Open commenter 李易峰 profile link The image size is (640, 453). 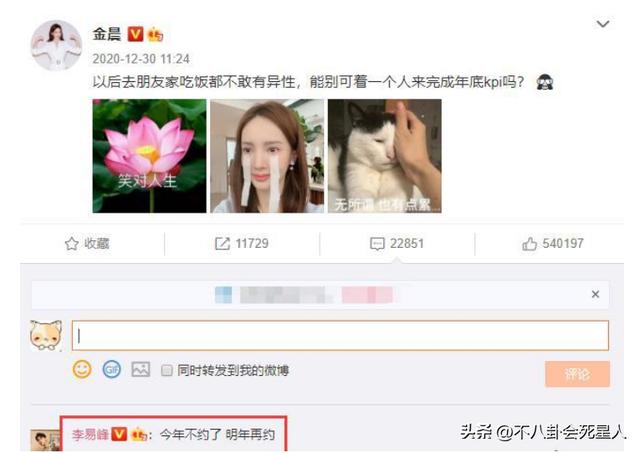click(91, 435)
